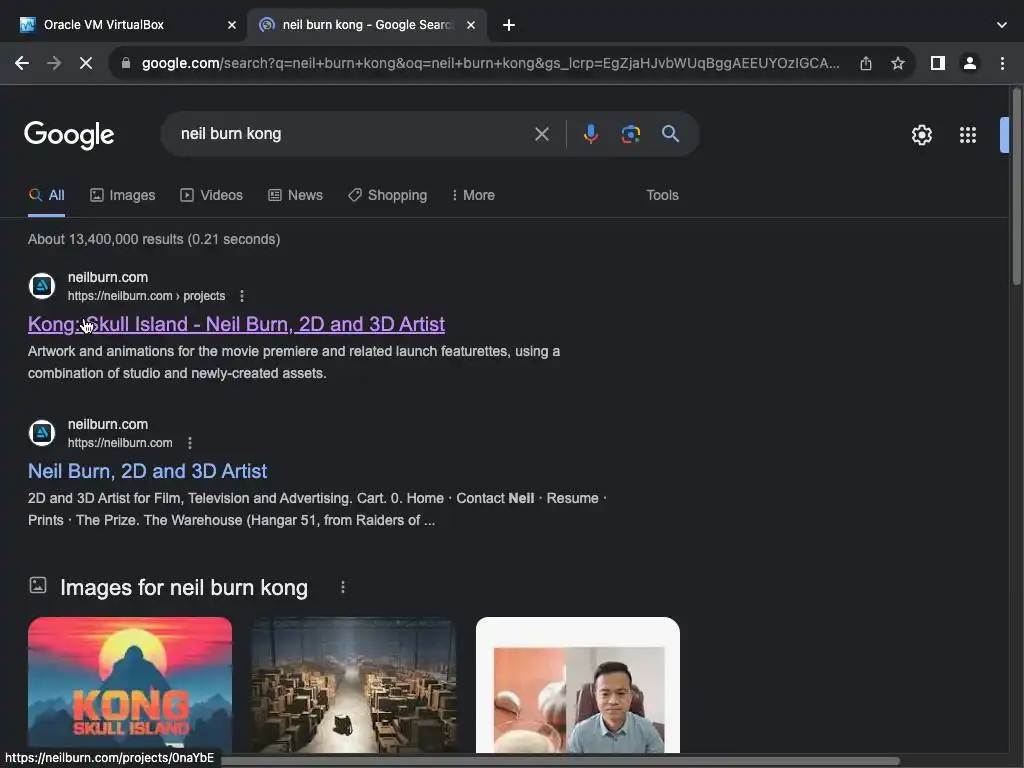Bookmark this tab with the star icon

898,63
